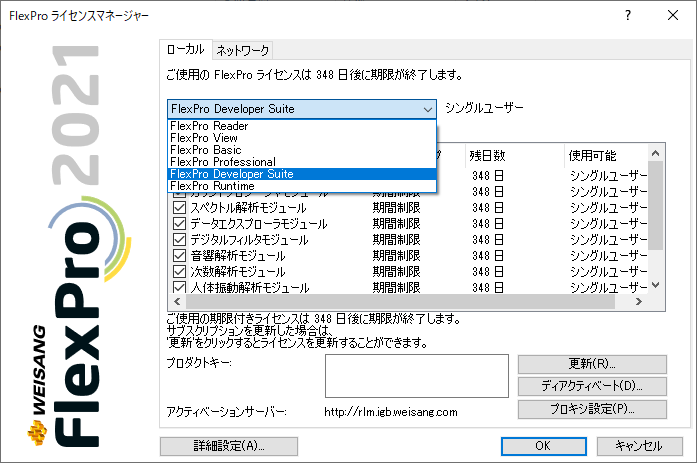Click horizontal scrollbar right arrow

click(639, 302)
